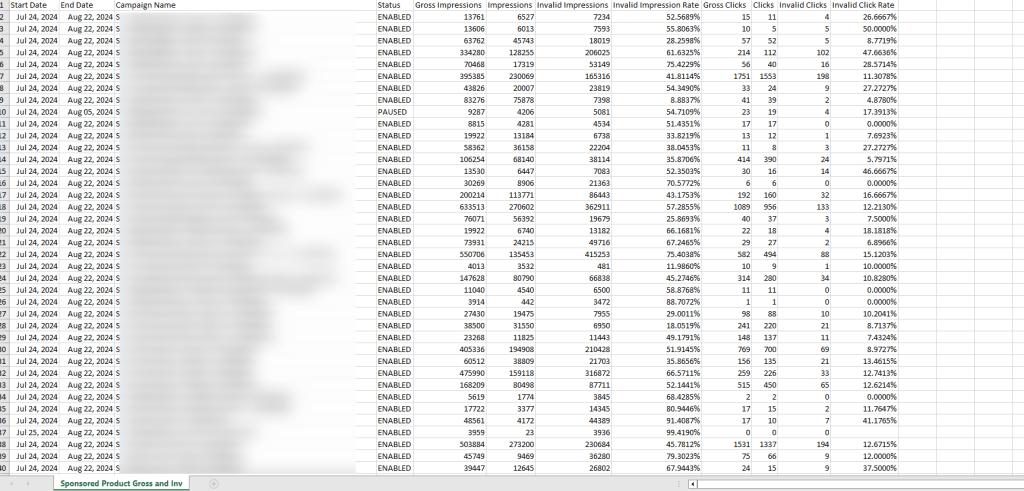Select the Aug 05, 2024 end date cell
Image resolution: width=1024 pixels, height=491 pixels.
tap(86, 112)
